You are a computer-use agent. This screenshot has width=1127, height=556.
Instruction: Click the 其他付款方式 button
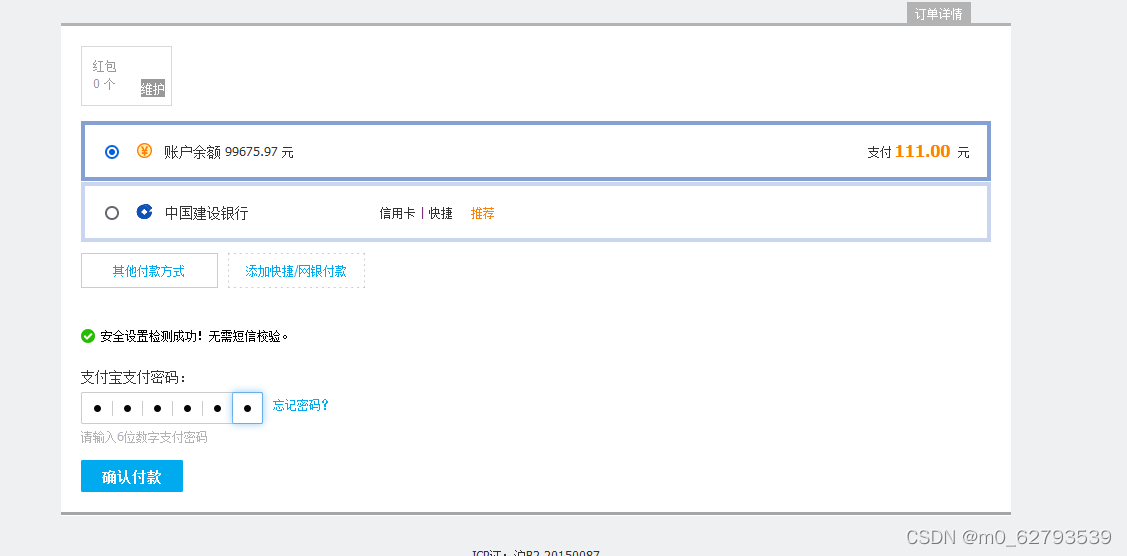(149, 271)
